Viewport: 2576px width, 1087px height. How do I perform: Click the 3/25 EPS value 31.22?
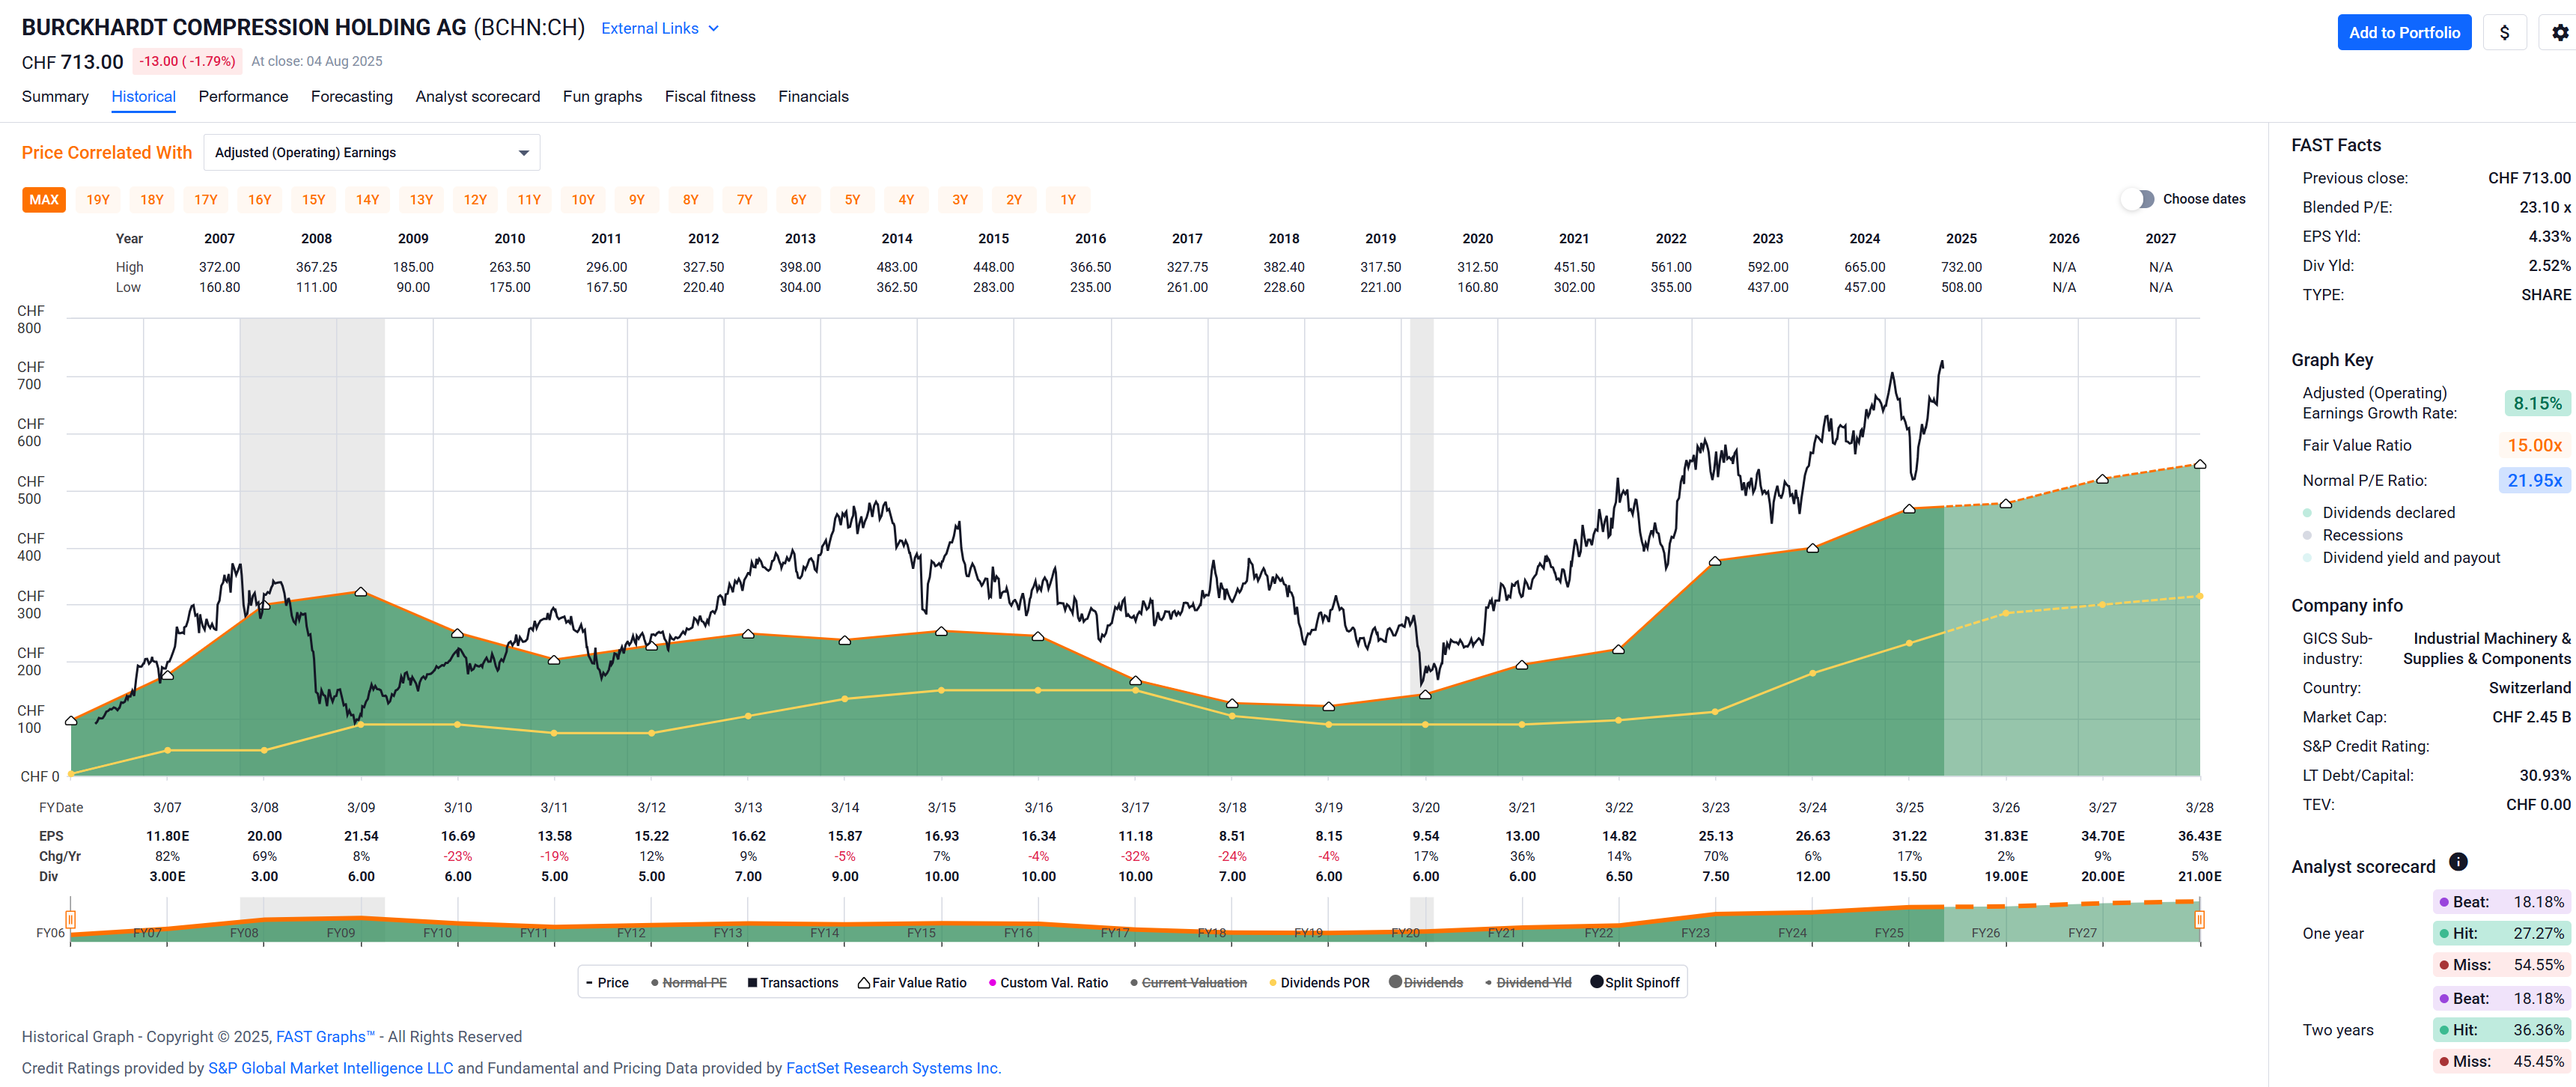click(1909, 836)
